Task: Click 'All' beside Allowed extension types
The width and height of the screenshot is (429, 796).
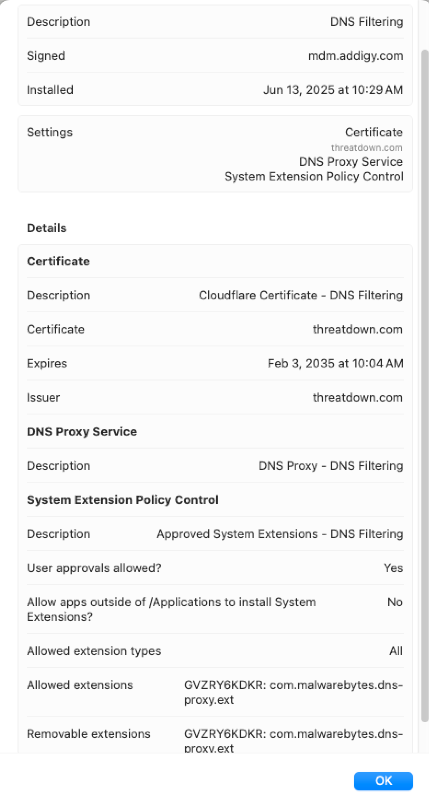Action: coord(395,651)
